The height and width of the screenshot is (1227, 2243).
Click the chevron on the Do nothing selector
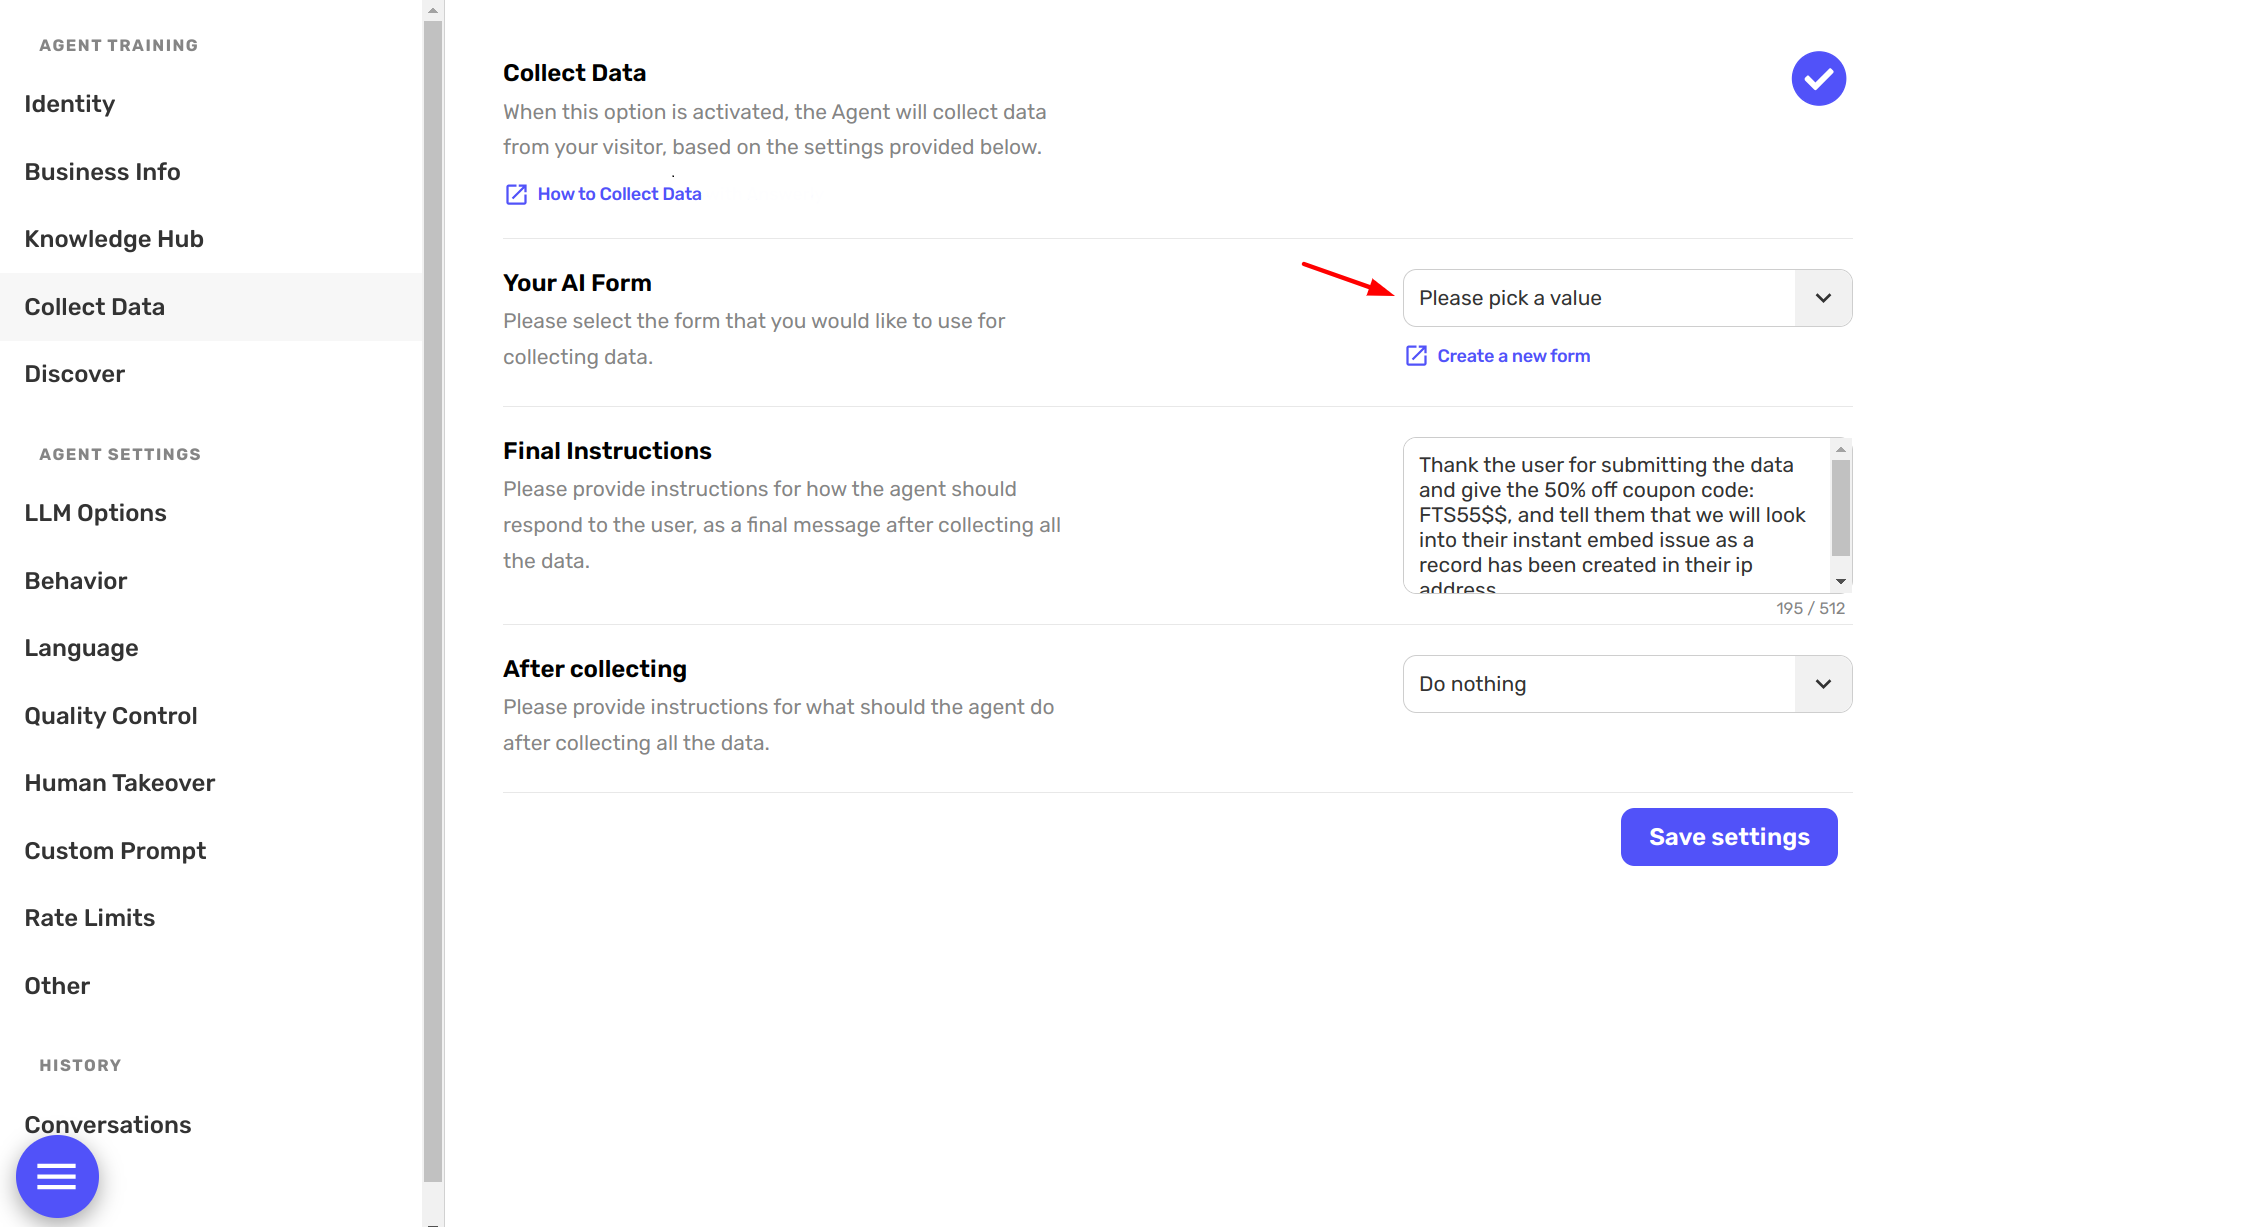click(x=1823, y=684)
